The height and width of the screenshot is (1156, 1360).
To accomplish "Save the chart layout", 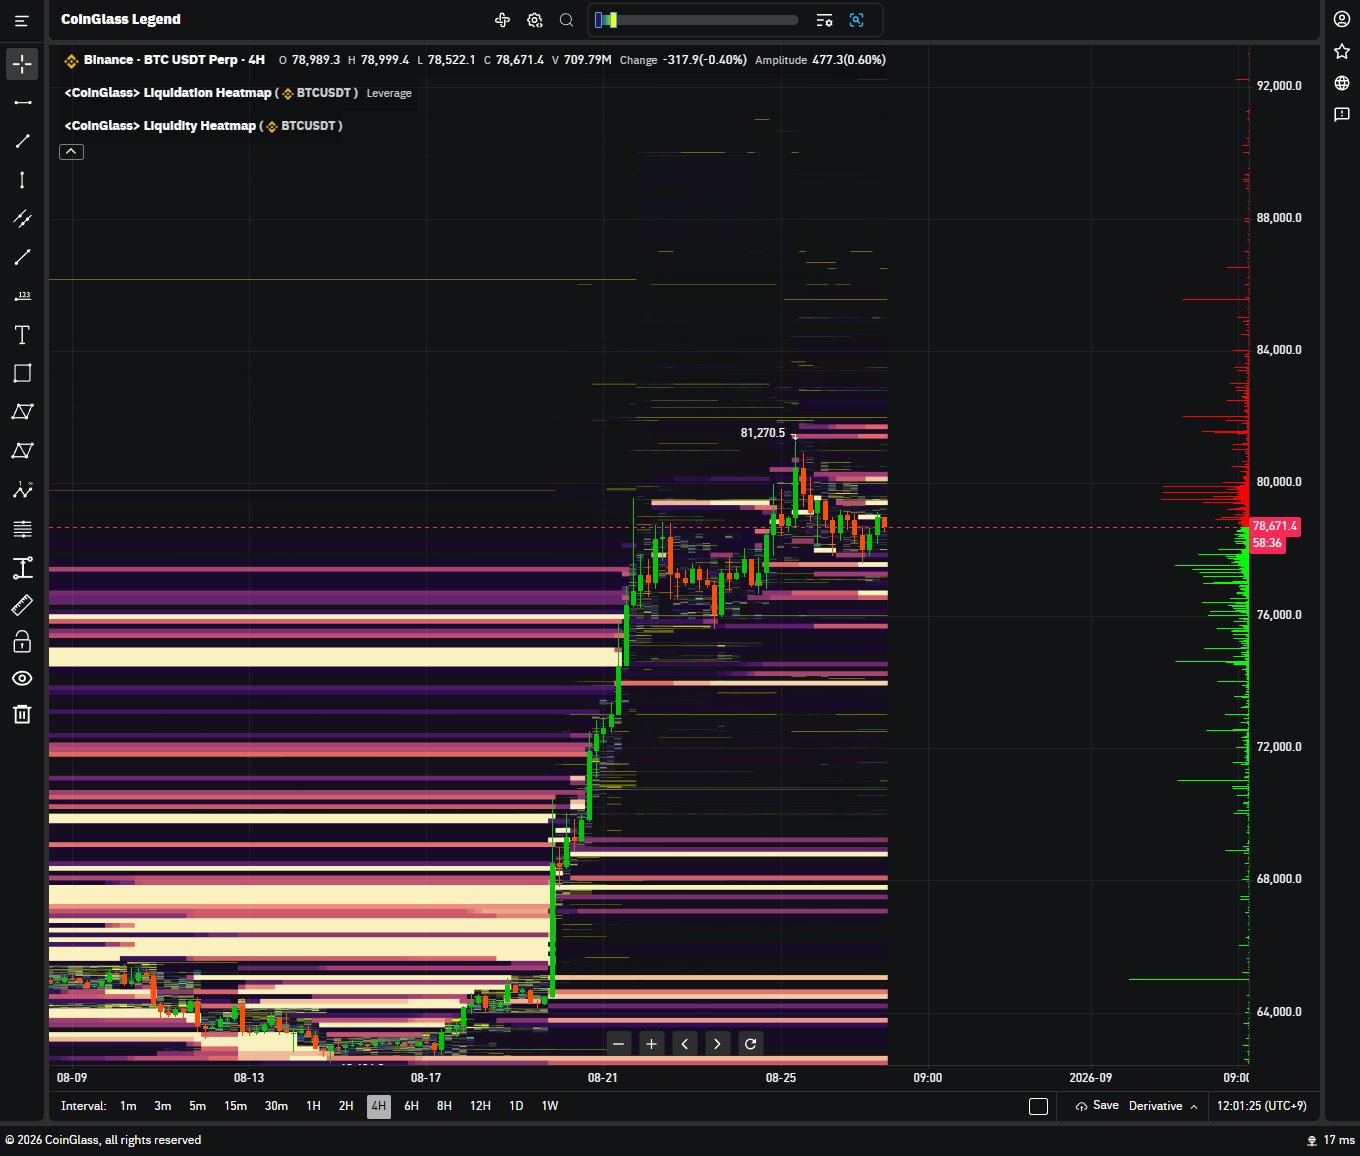I will click(x=1097, y=1106).
